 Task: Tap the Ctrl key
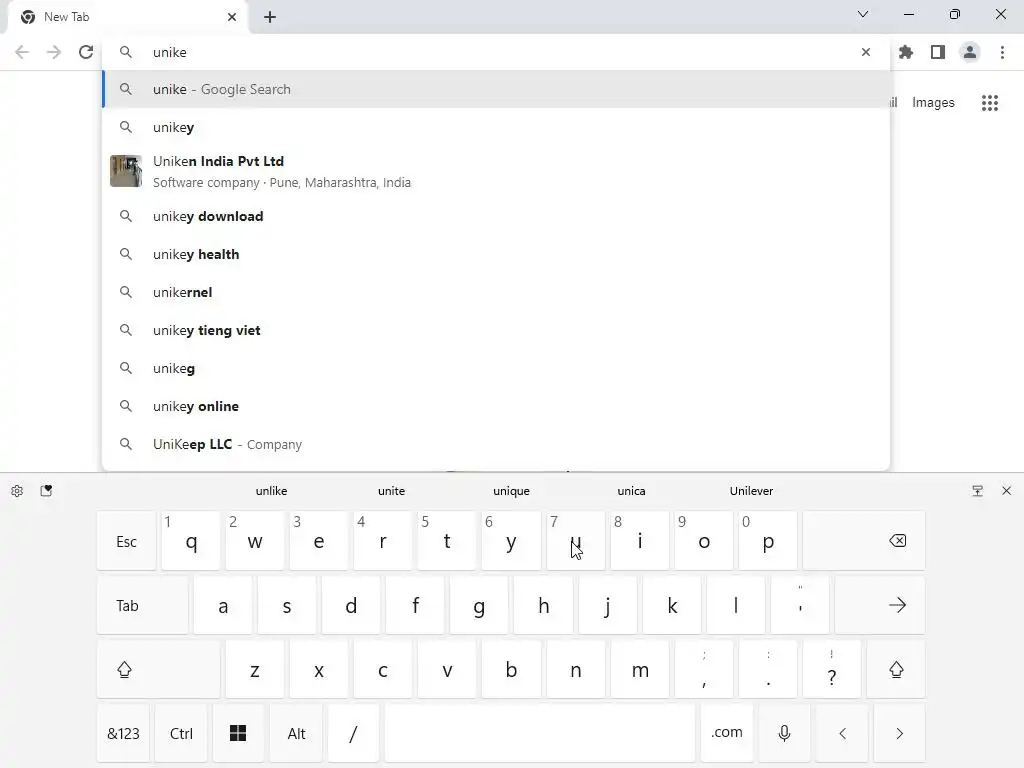[181, 733]
